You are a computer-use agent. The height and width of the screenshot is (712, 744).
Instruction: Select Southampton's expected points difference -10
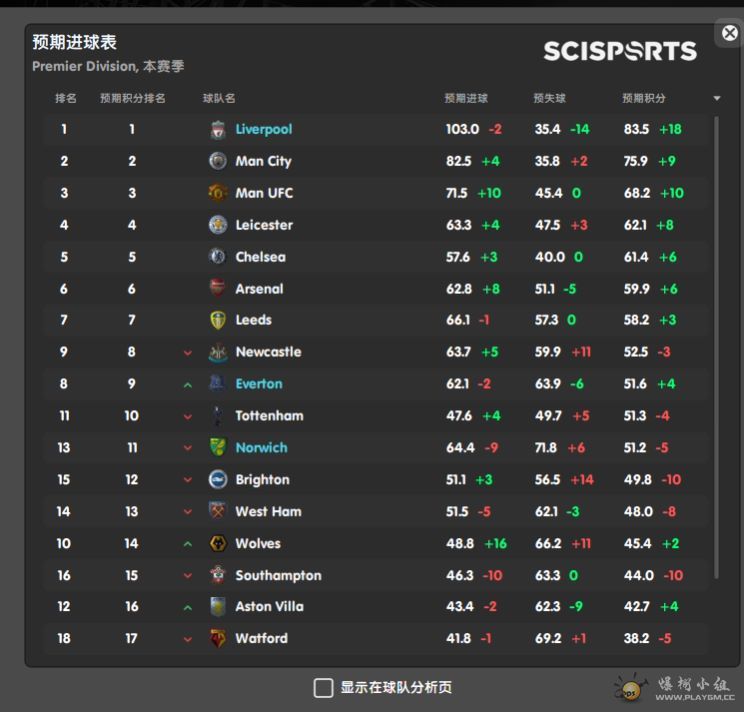(673, 575)
